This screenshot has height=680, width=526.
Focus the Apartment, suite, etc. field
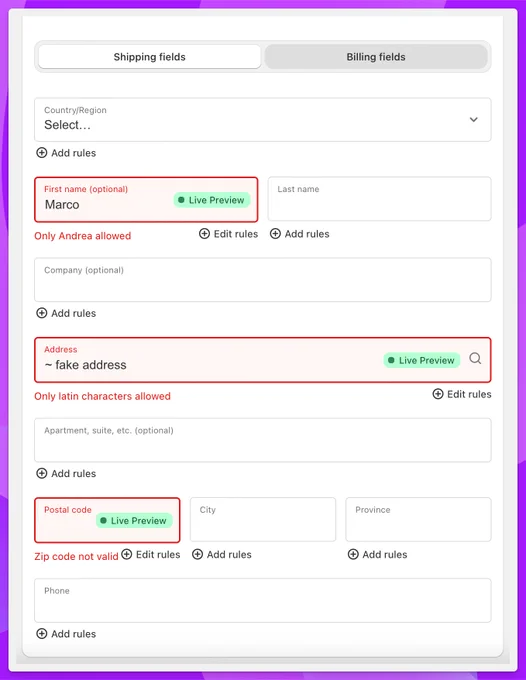263,440
